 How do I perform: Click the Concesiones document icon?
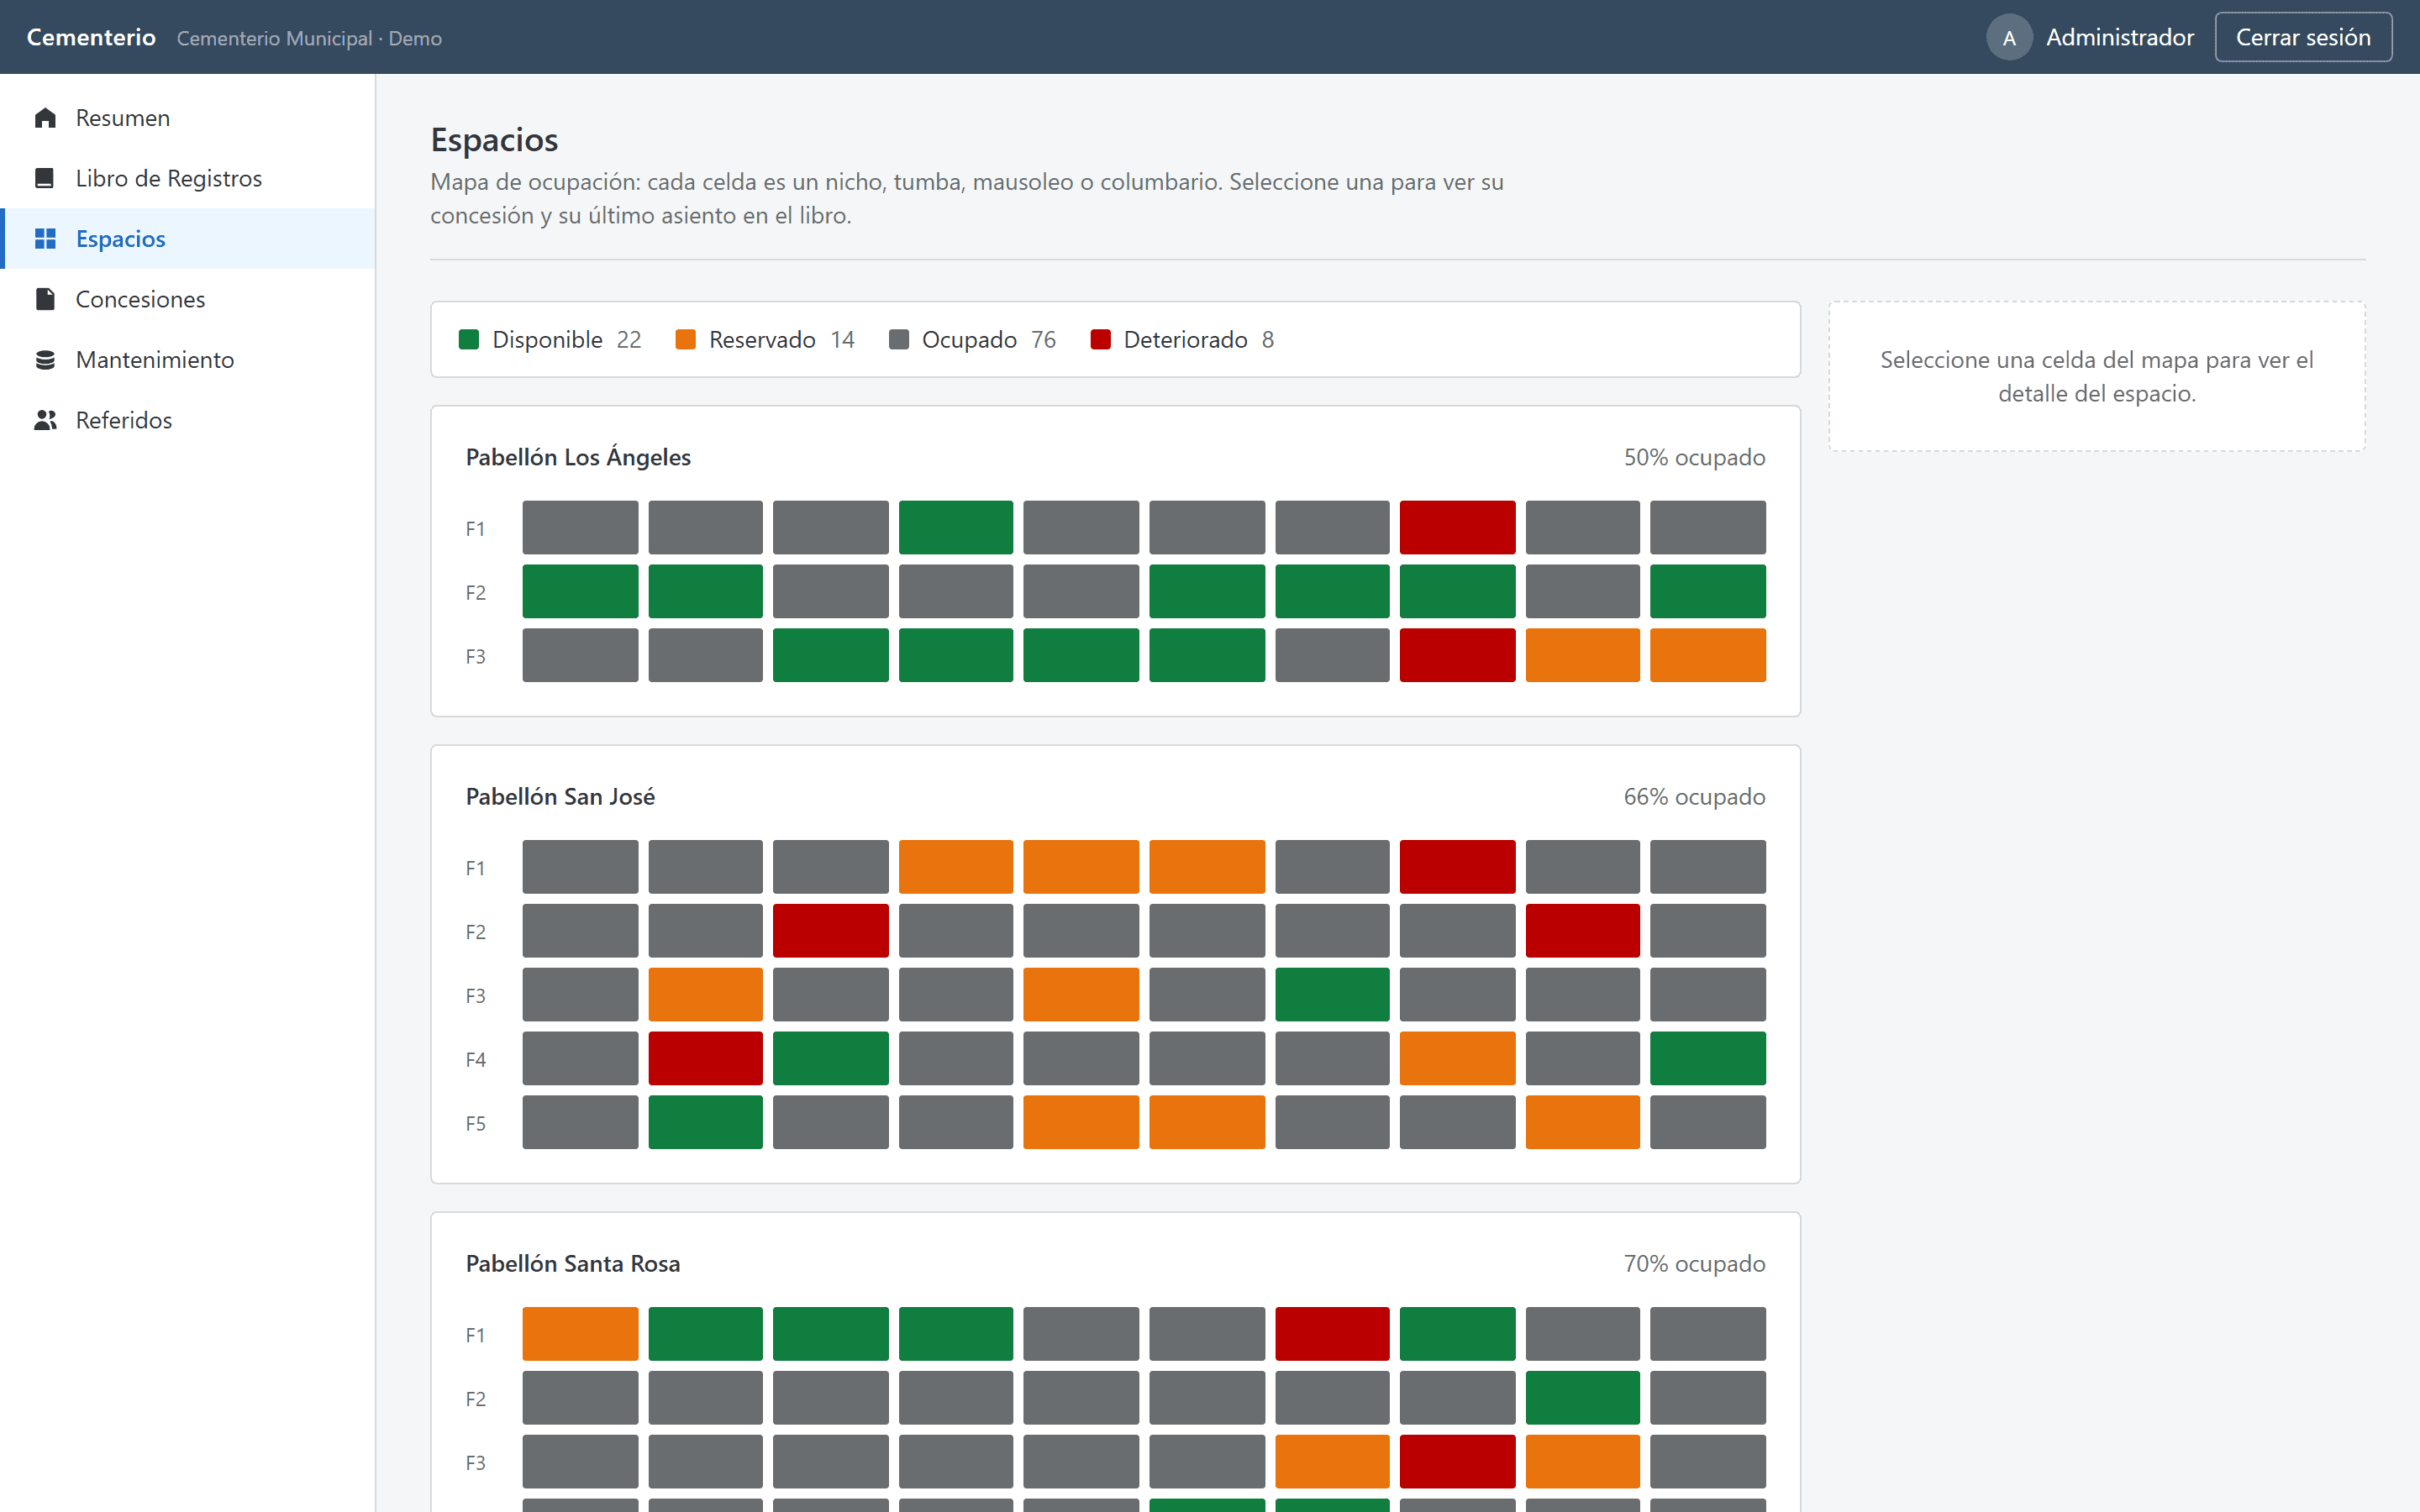45,299
